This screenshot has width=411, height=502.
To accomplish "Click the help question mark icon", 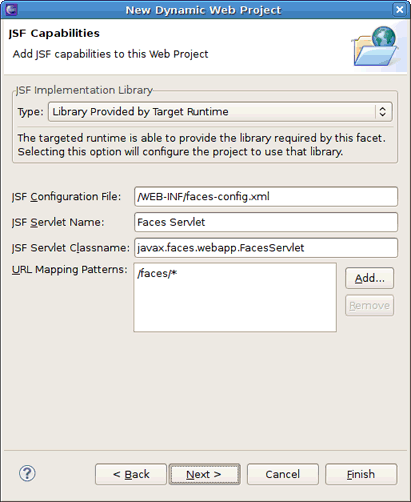I will [27, 473].
